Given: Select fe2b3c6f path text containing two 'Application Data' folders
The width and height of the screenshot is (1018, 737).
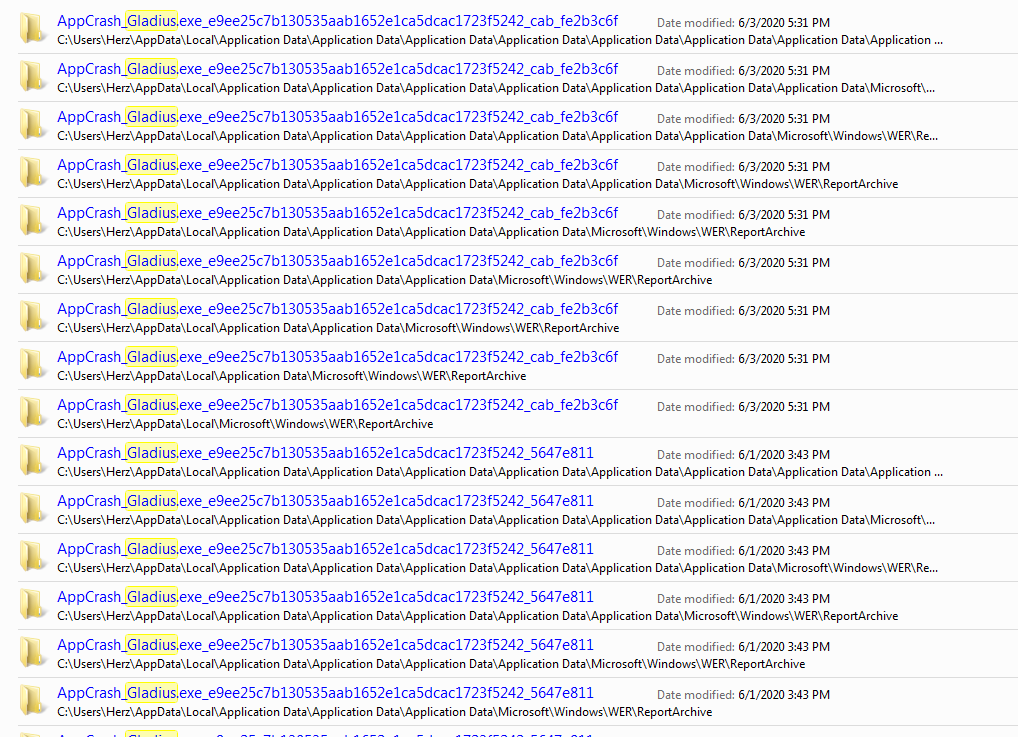Looking at the screenshot, I should coord(338,329).
